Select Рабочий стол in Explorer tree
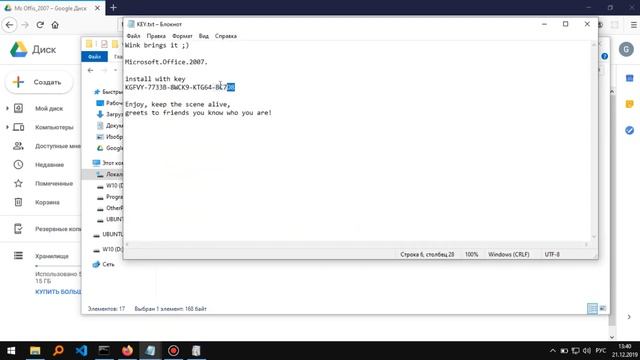The height and width of the screenshot is (360, 640). click(109, 103)
